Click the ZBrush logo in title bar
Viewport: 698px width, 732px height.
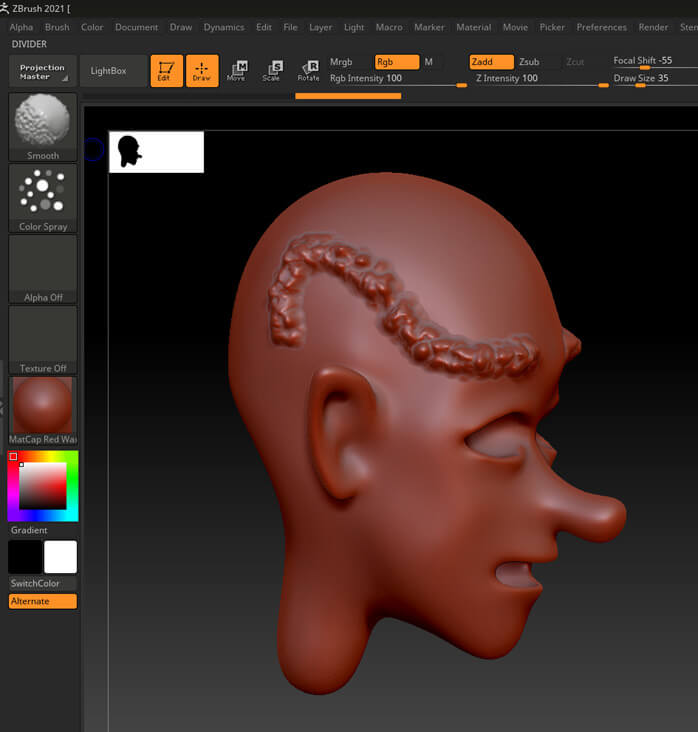point(4,8)
